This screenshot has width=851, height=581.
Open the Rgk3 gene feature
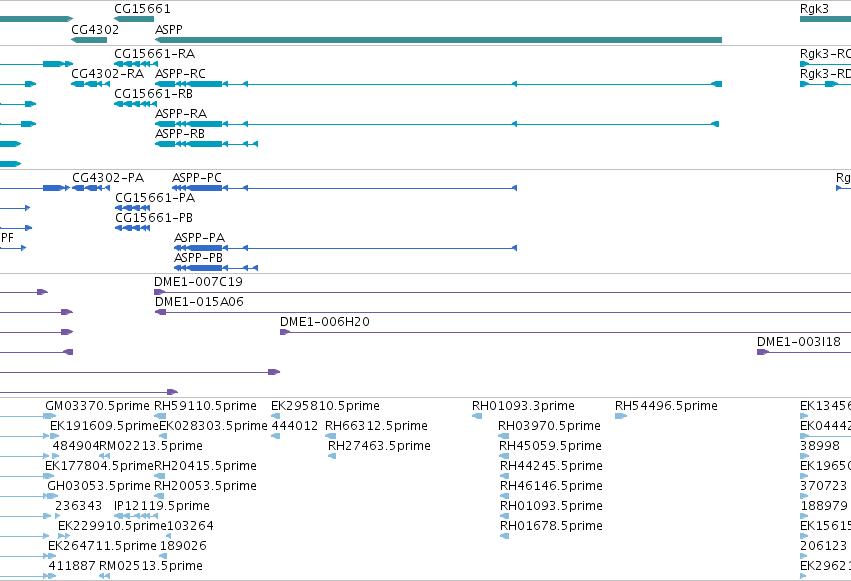point(825,19)
